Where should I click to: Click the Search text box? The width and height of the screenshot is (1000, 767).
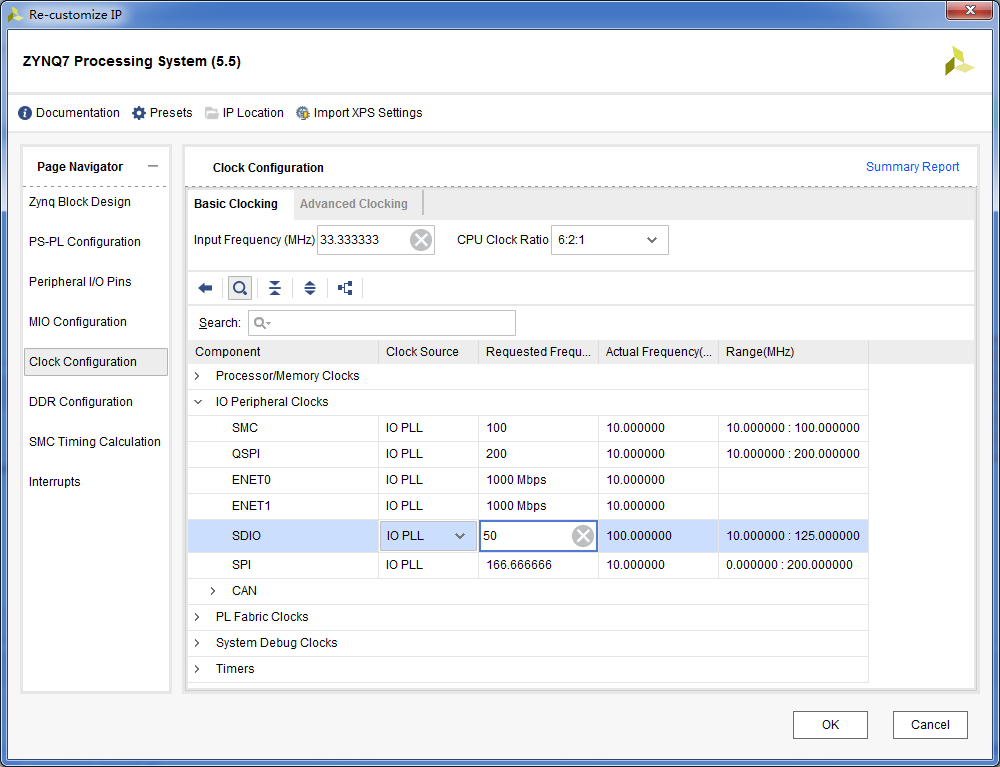(382, 323)
